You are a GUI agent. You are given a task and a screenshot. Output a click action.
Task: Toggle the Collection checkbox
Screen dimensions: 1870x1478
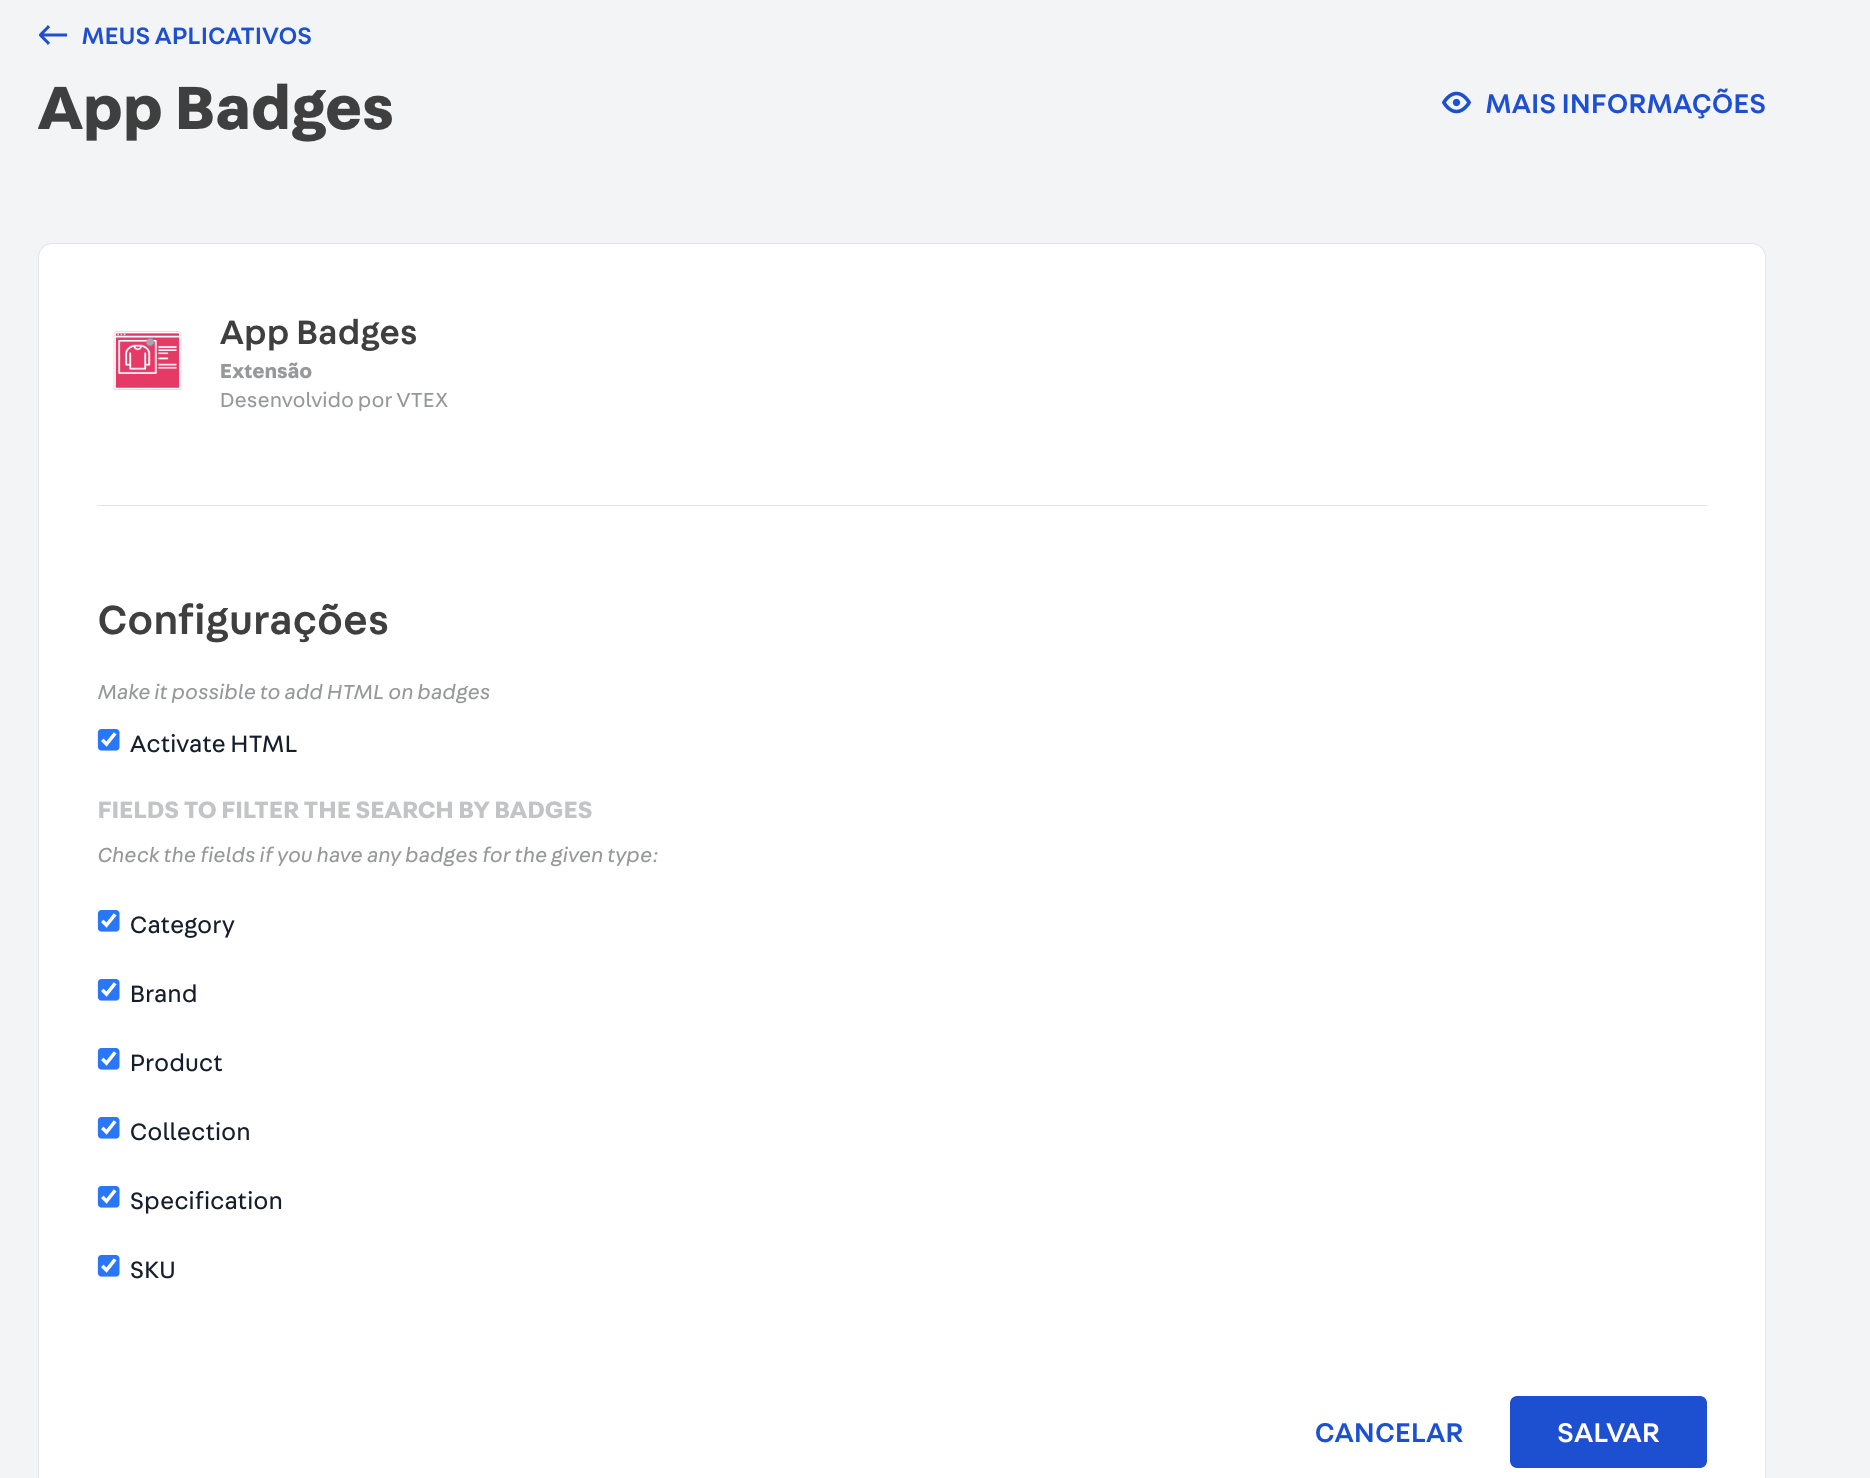[x=109, y=1128]
